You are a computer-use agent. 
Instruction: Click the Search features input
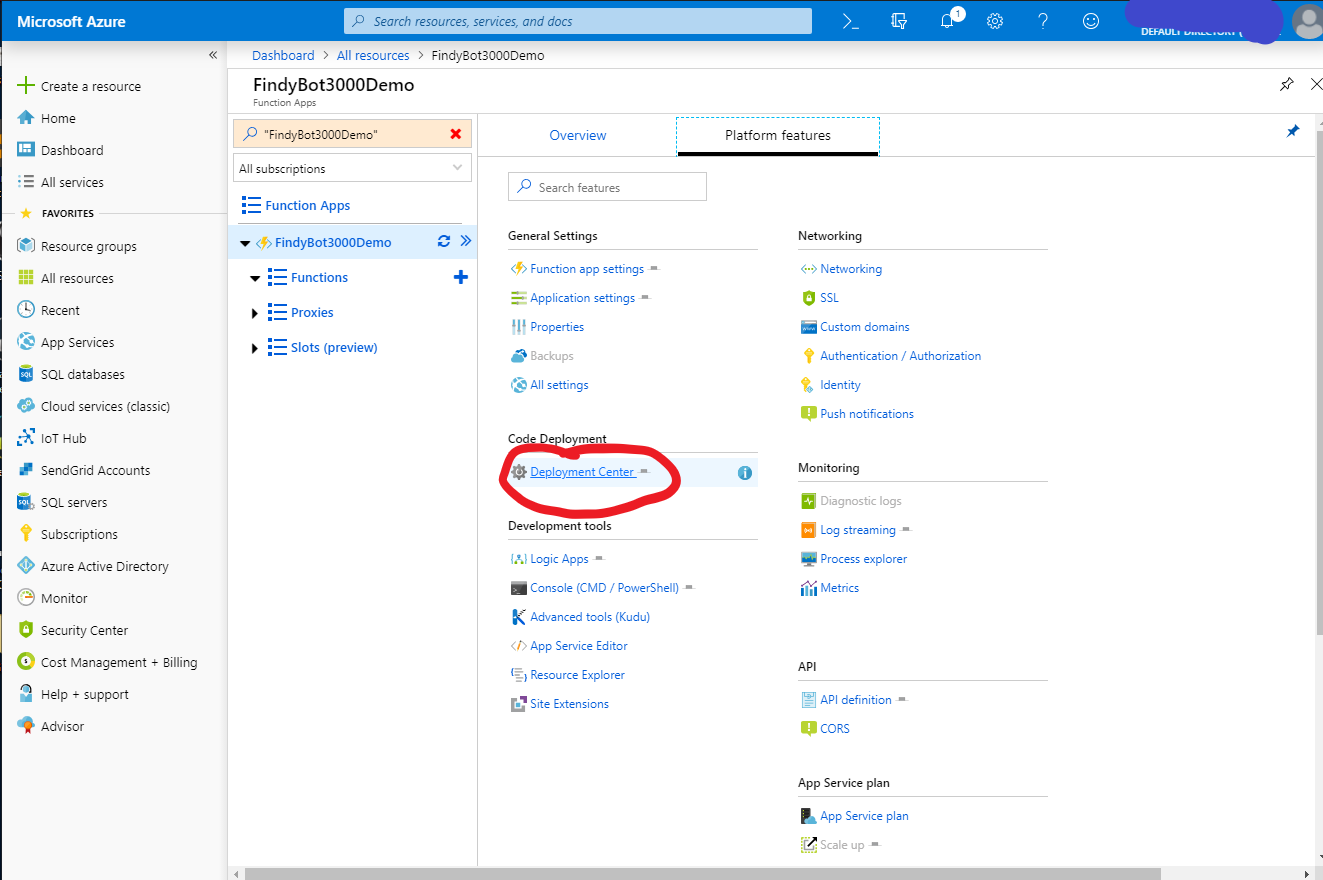(x=607, y=187)
